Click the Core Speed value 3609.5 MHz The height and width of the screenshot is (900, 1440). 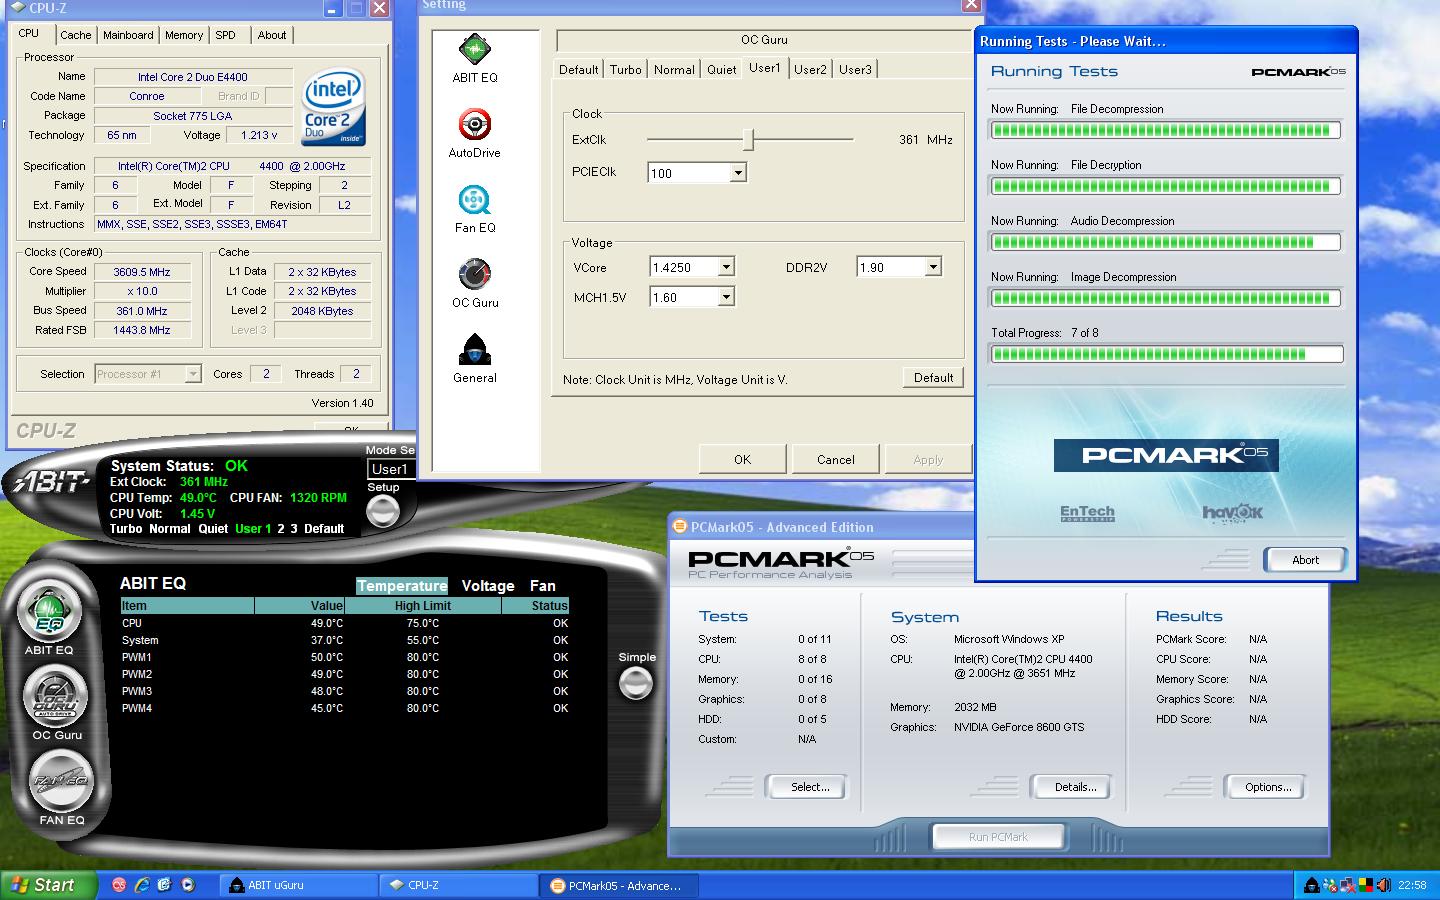pyautogui.click(x=142, y=272)
